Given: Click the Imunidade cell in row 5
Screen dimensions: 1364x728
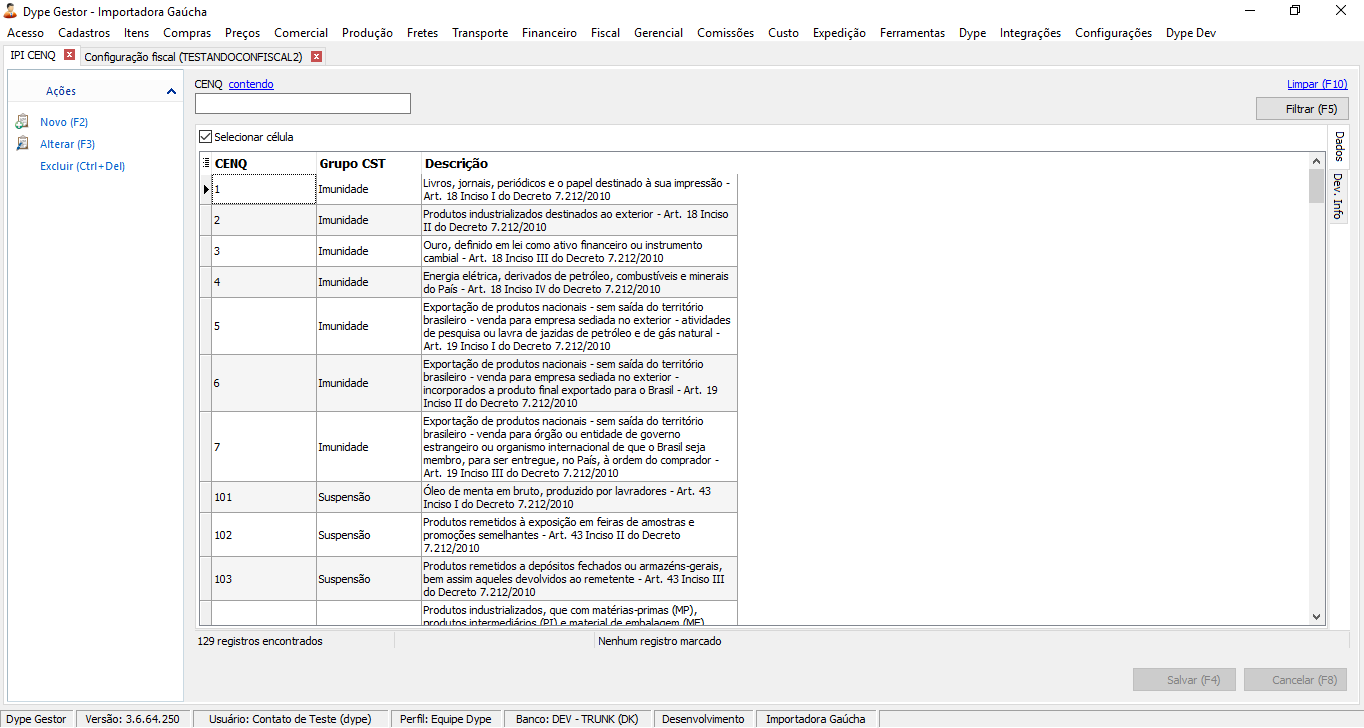Looking at the screenshot, I should click(x=368, y=326).
